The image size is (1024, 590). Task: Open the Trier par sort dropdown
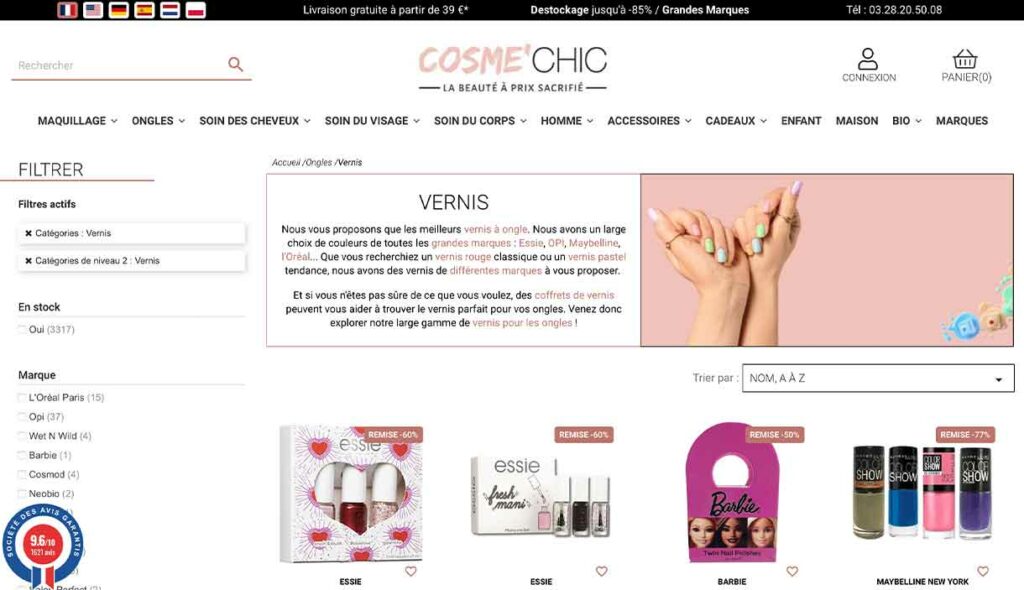(878, 378)
